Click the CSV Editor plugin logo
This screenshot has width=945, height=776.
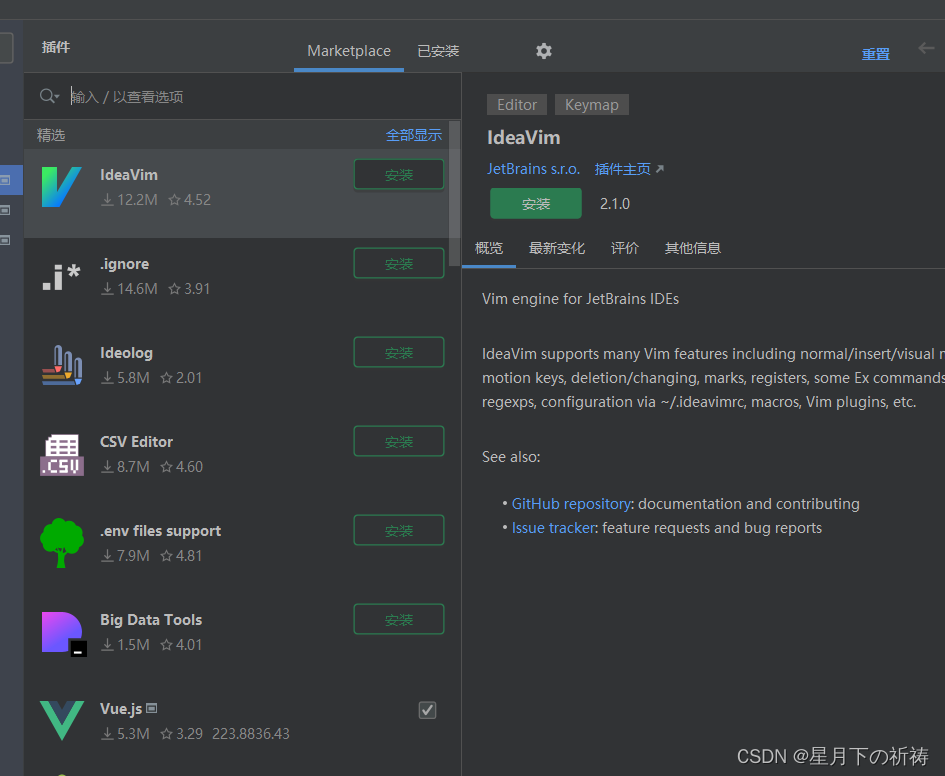pos(61,454)
